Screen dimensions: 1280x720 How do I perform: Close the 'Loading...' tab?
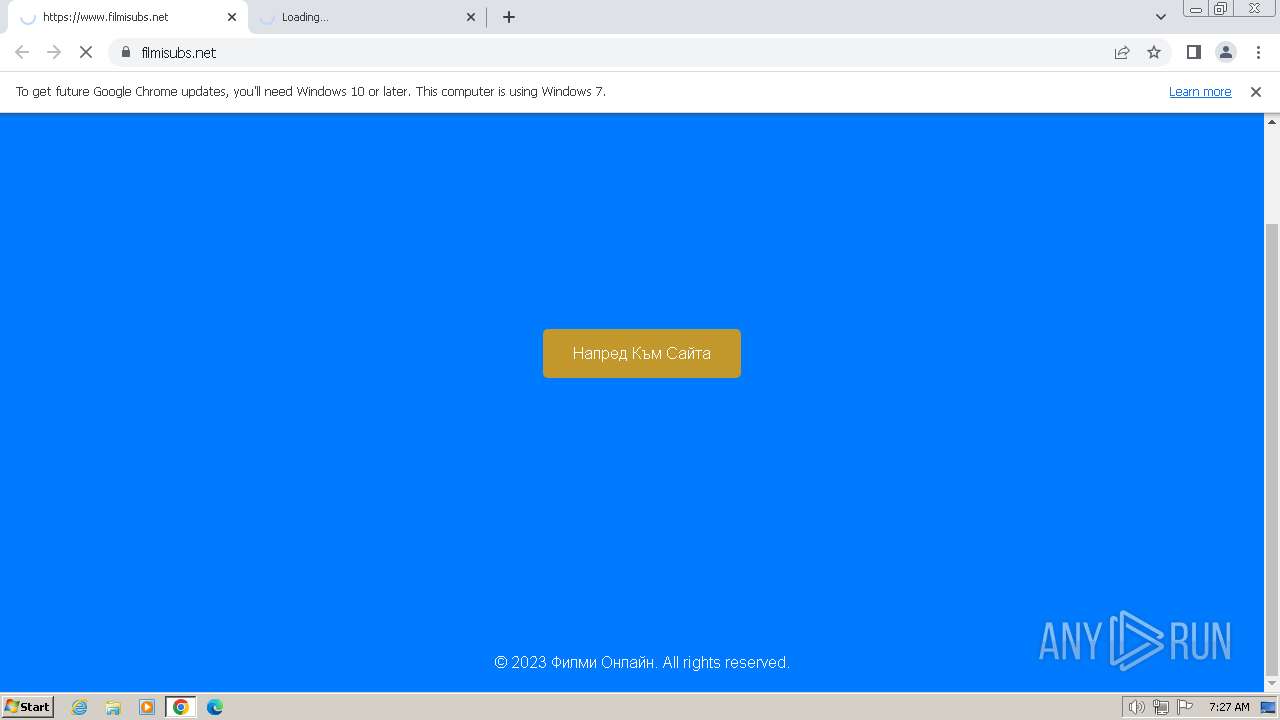(471, 17)
